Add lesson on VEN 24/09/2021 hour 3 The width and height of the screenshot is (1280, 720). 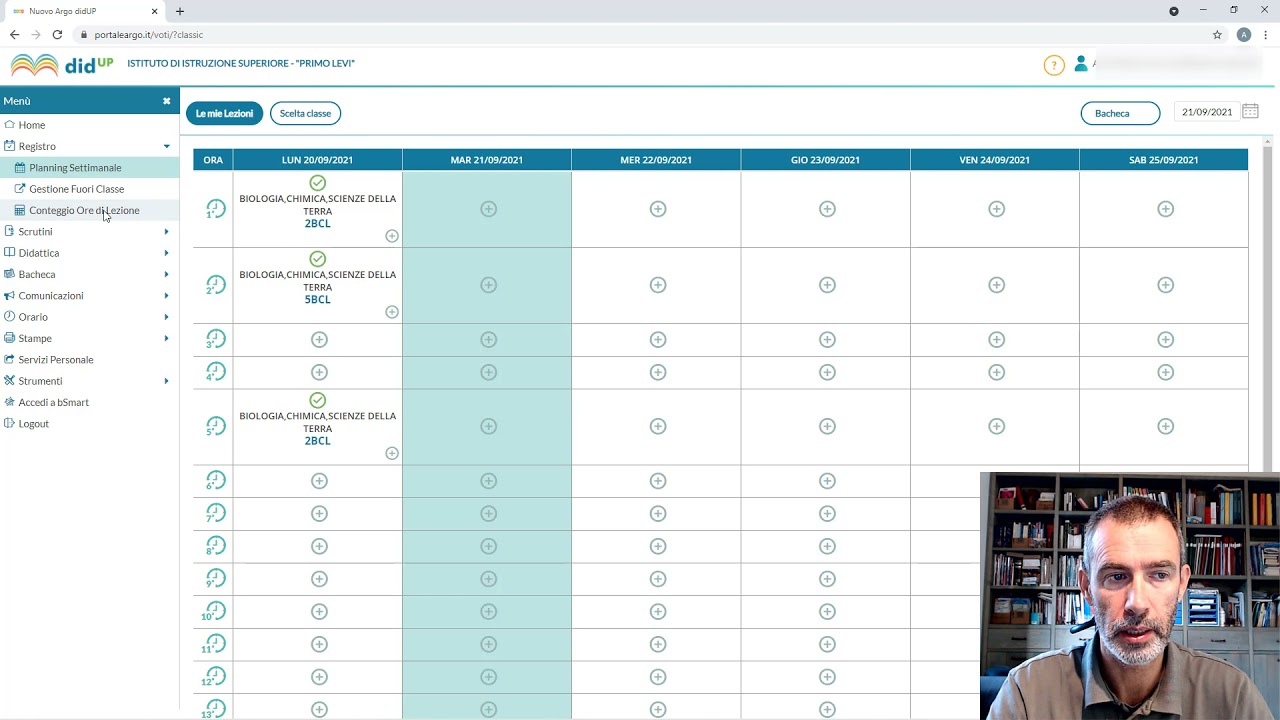996,340
